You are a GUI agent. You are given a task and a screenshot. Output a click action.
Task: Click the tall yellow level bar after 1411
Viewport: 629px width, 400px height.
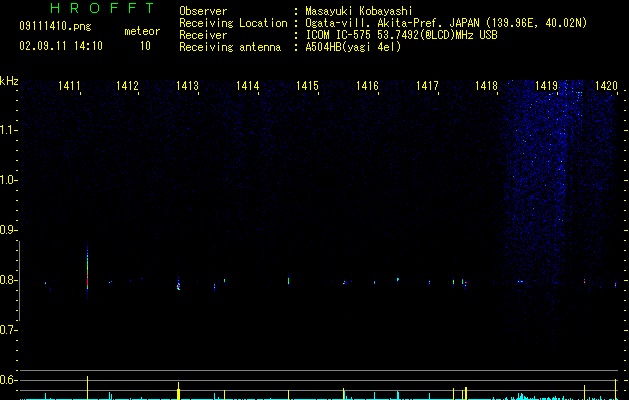[87, 388]
